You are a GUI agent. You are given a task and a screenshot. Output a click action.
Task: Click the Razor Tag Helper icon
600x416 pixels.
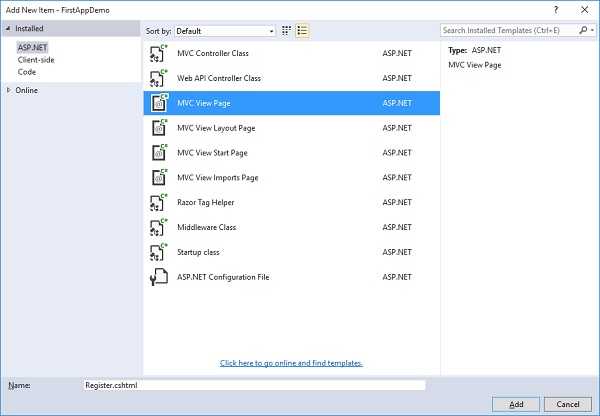[158, 202]
